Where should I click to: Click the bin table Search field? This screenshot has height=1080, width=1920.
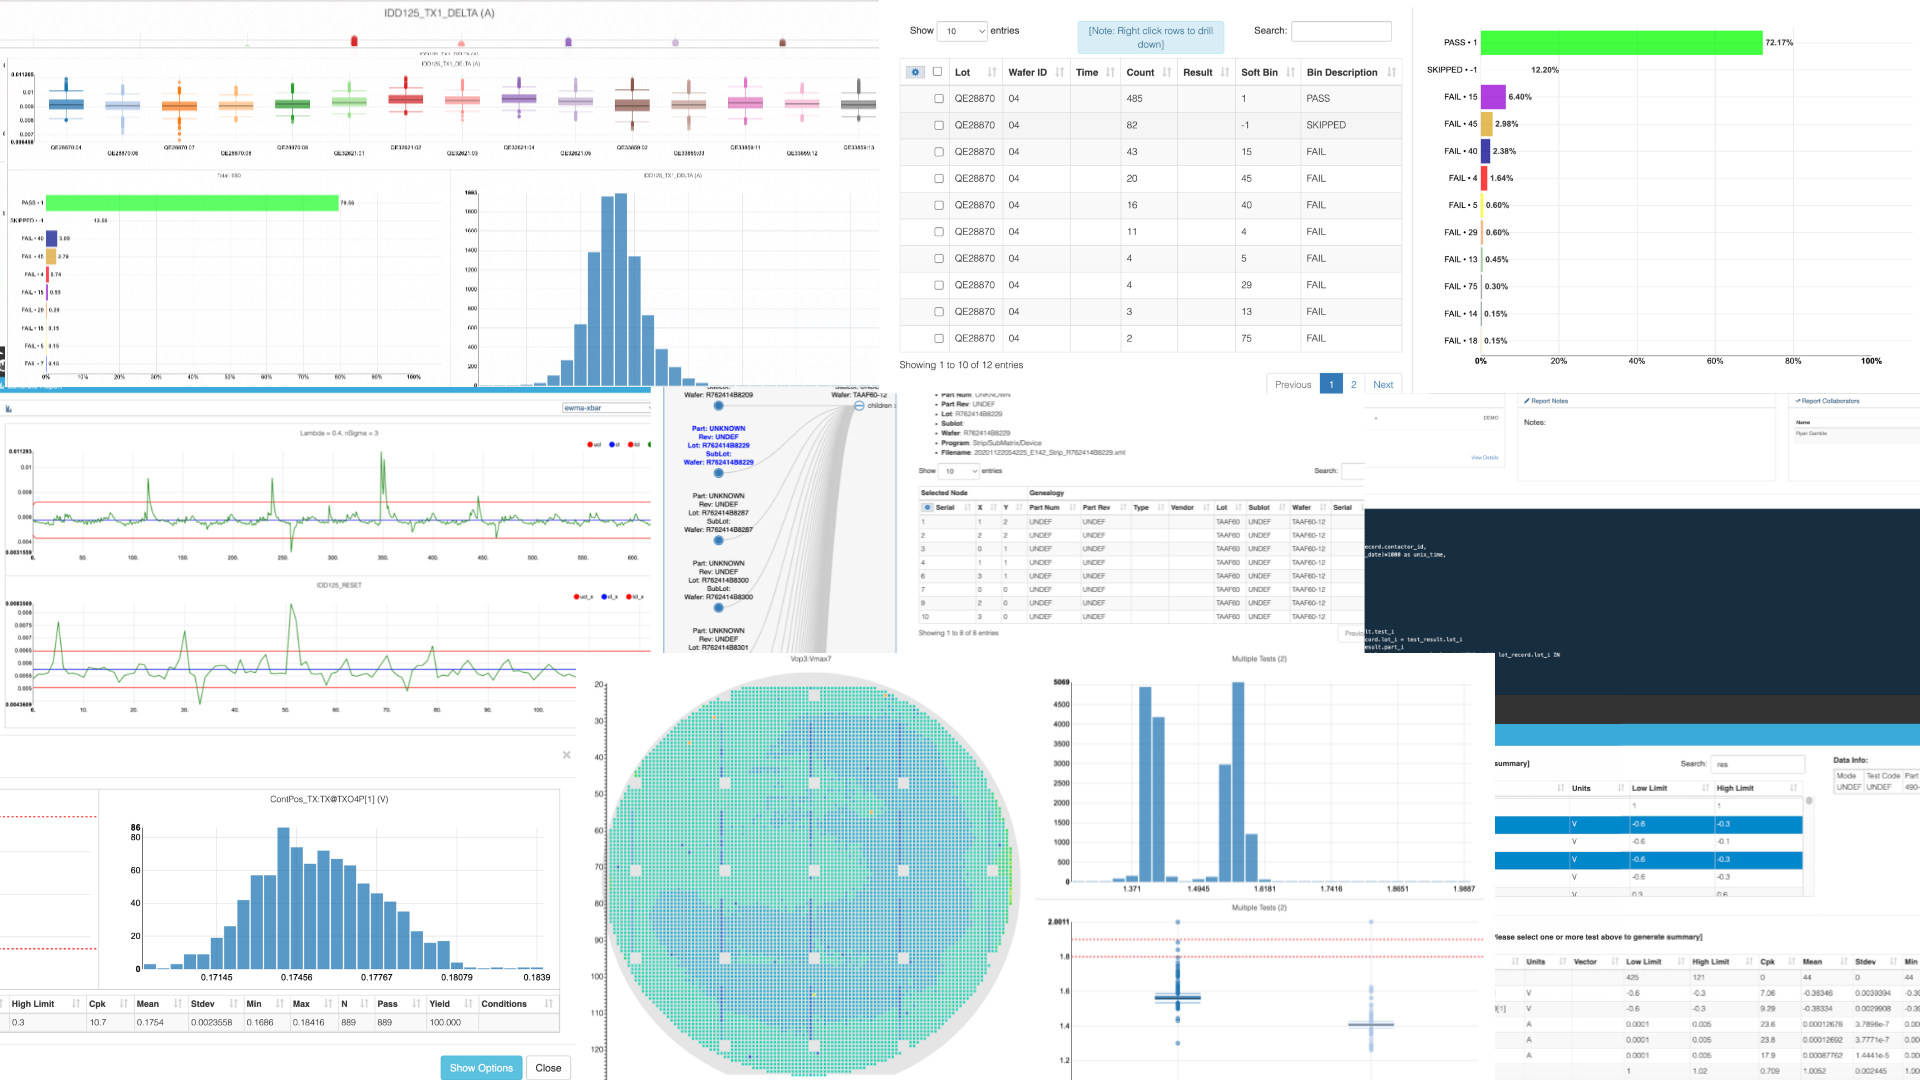(x=1341, y=31)
